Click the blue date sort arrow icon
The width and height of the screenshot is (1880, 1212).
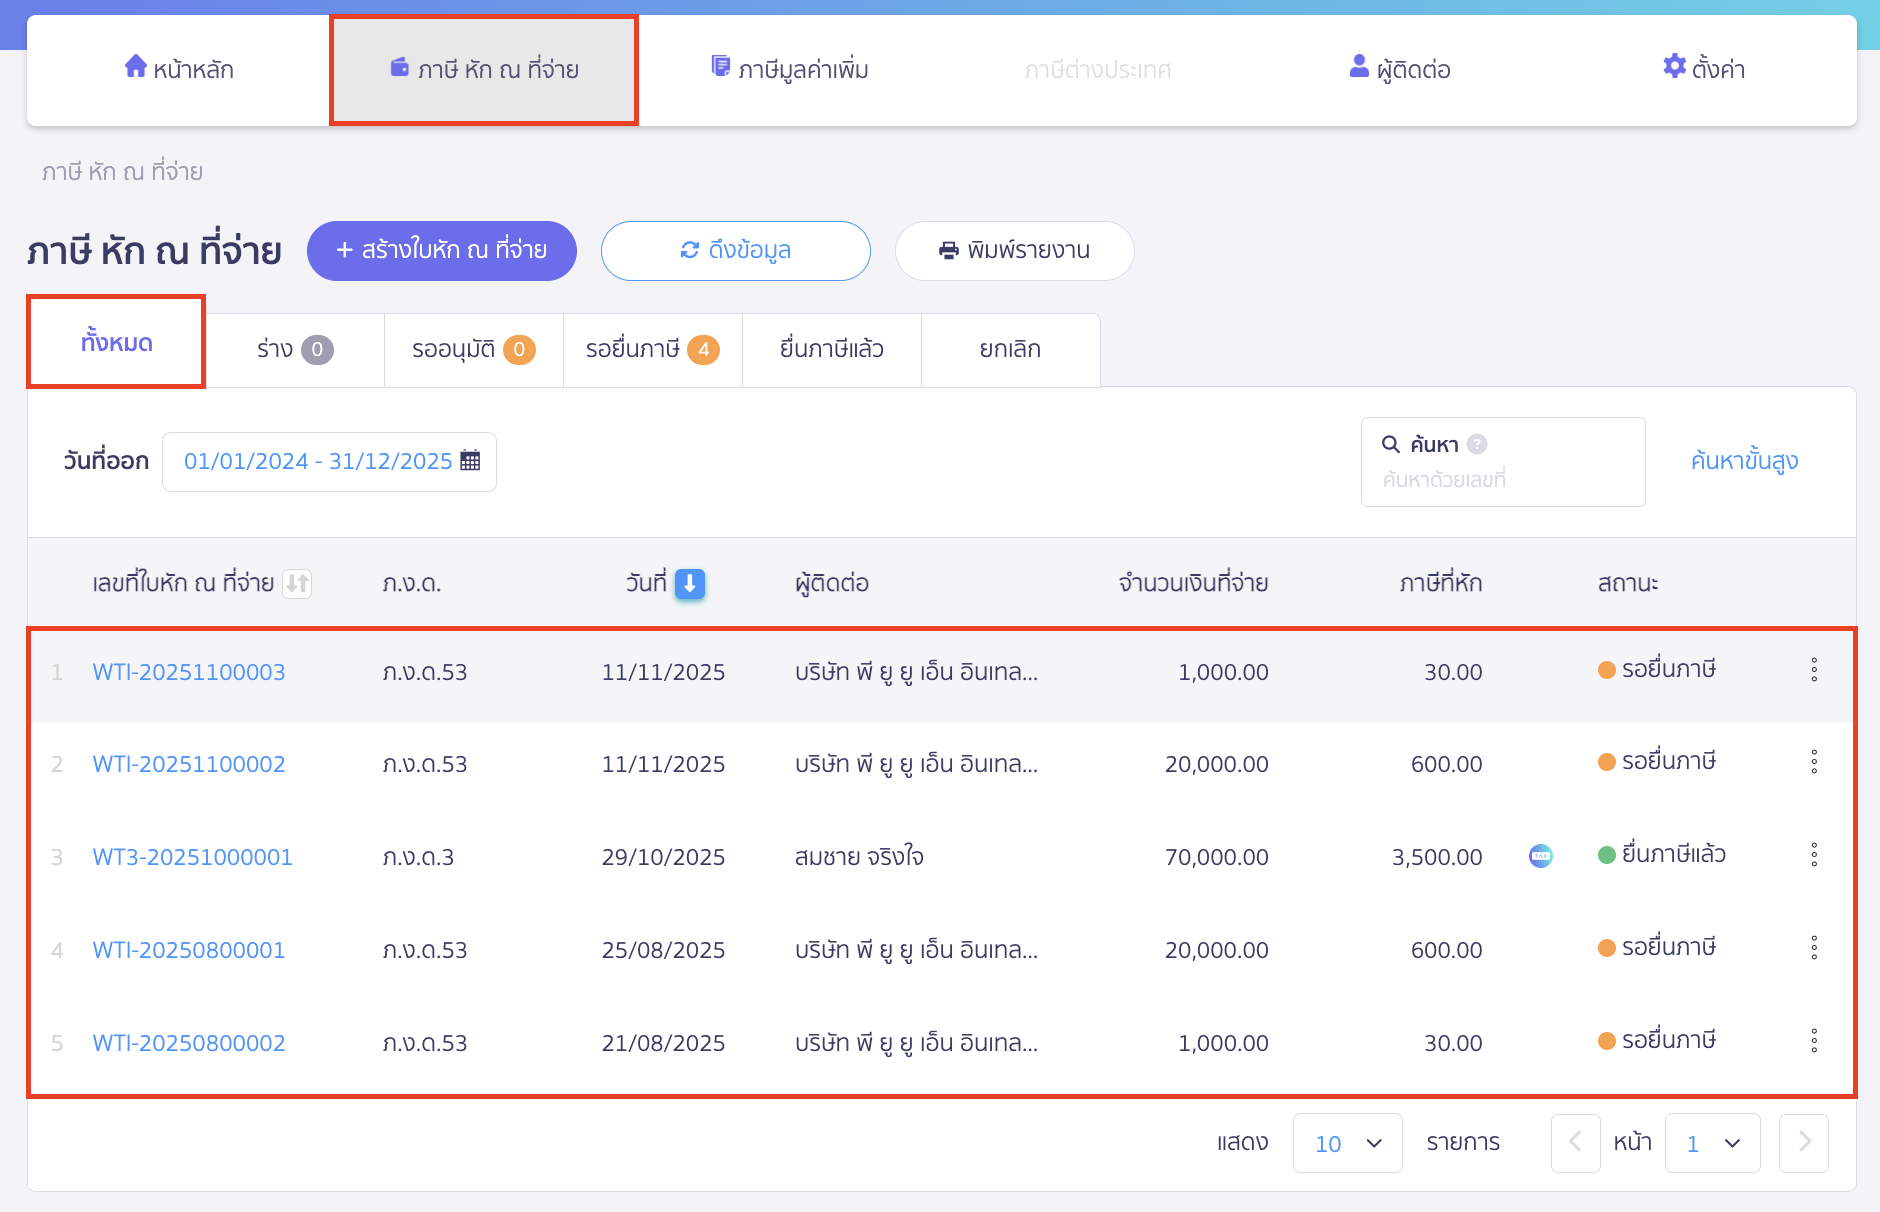[x=690, y=584]
